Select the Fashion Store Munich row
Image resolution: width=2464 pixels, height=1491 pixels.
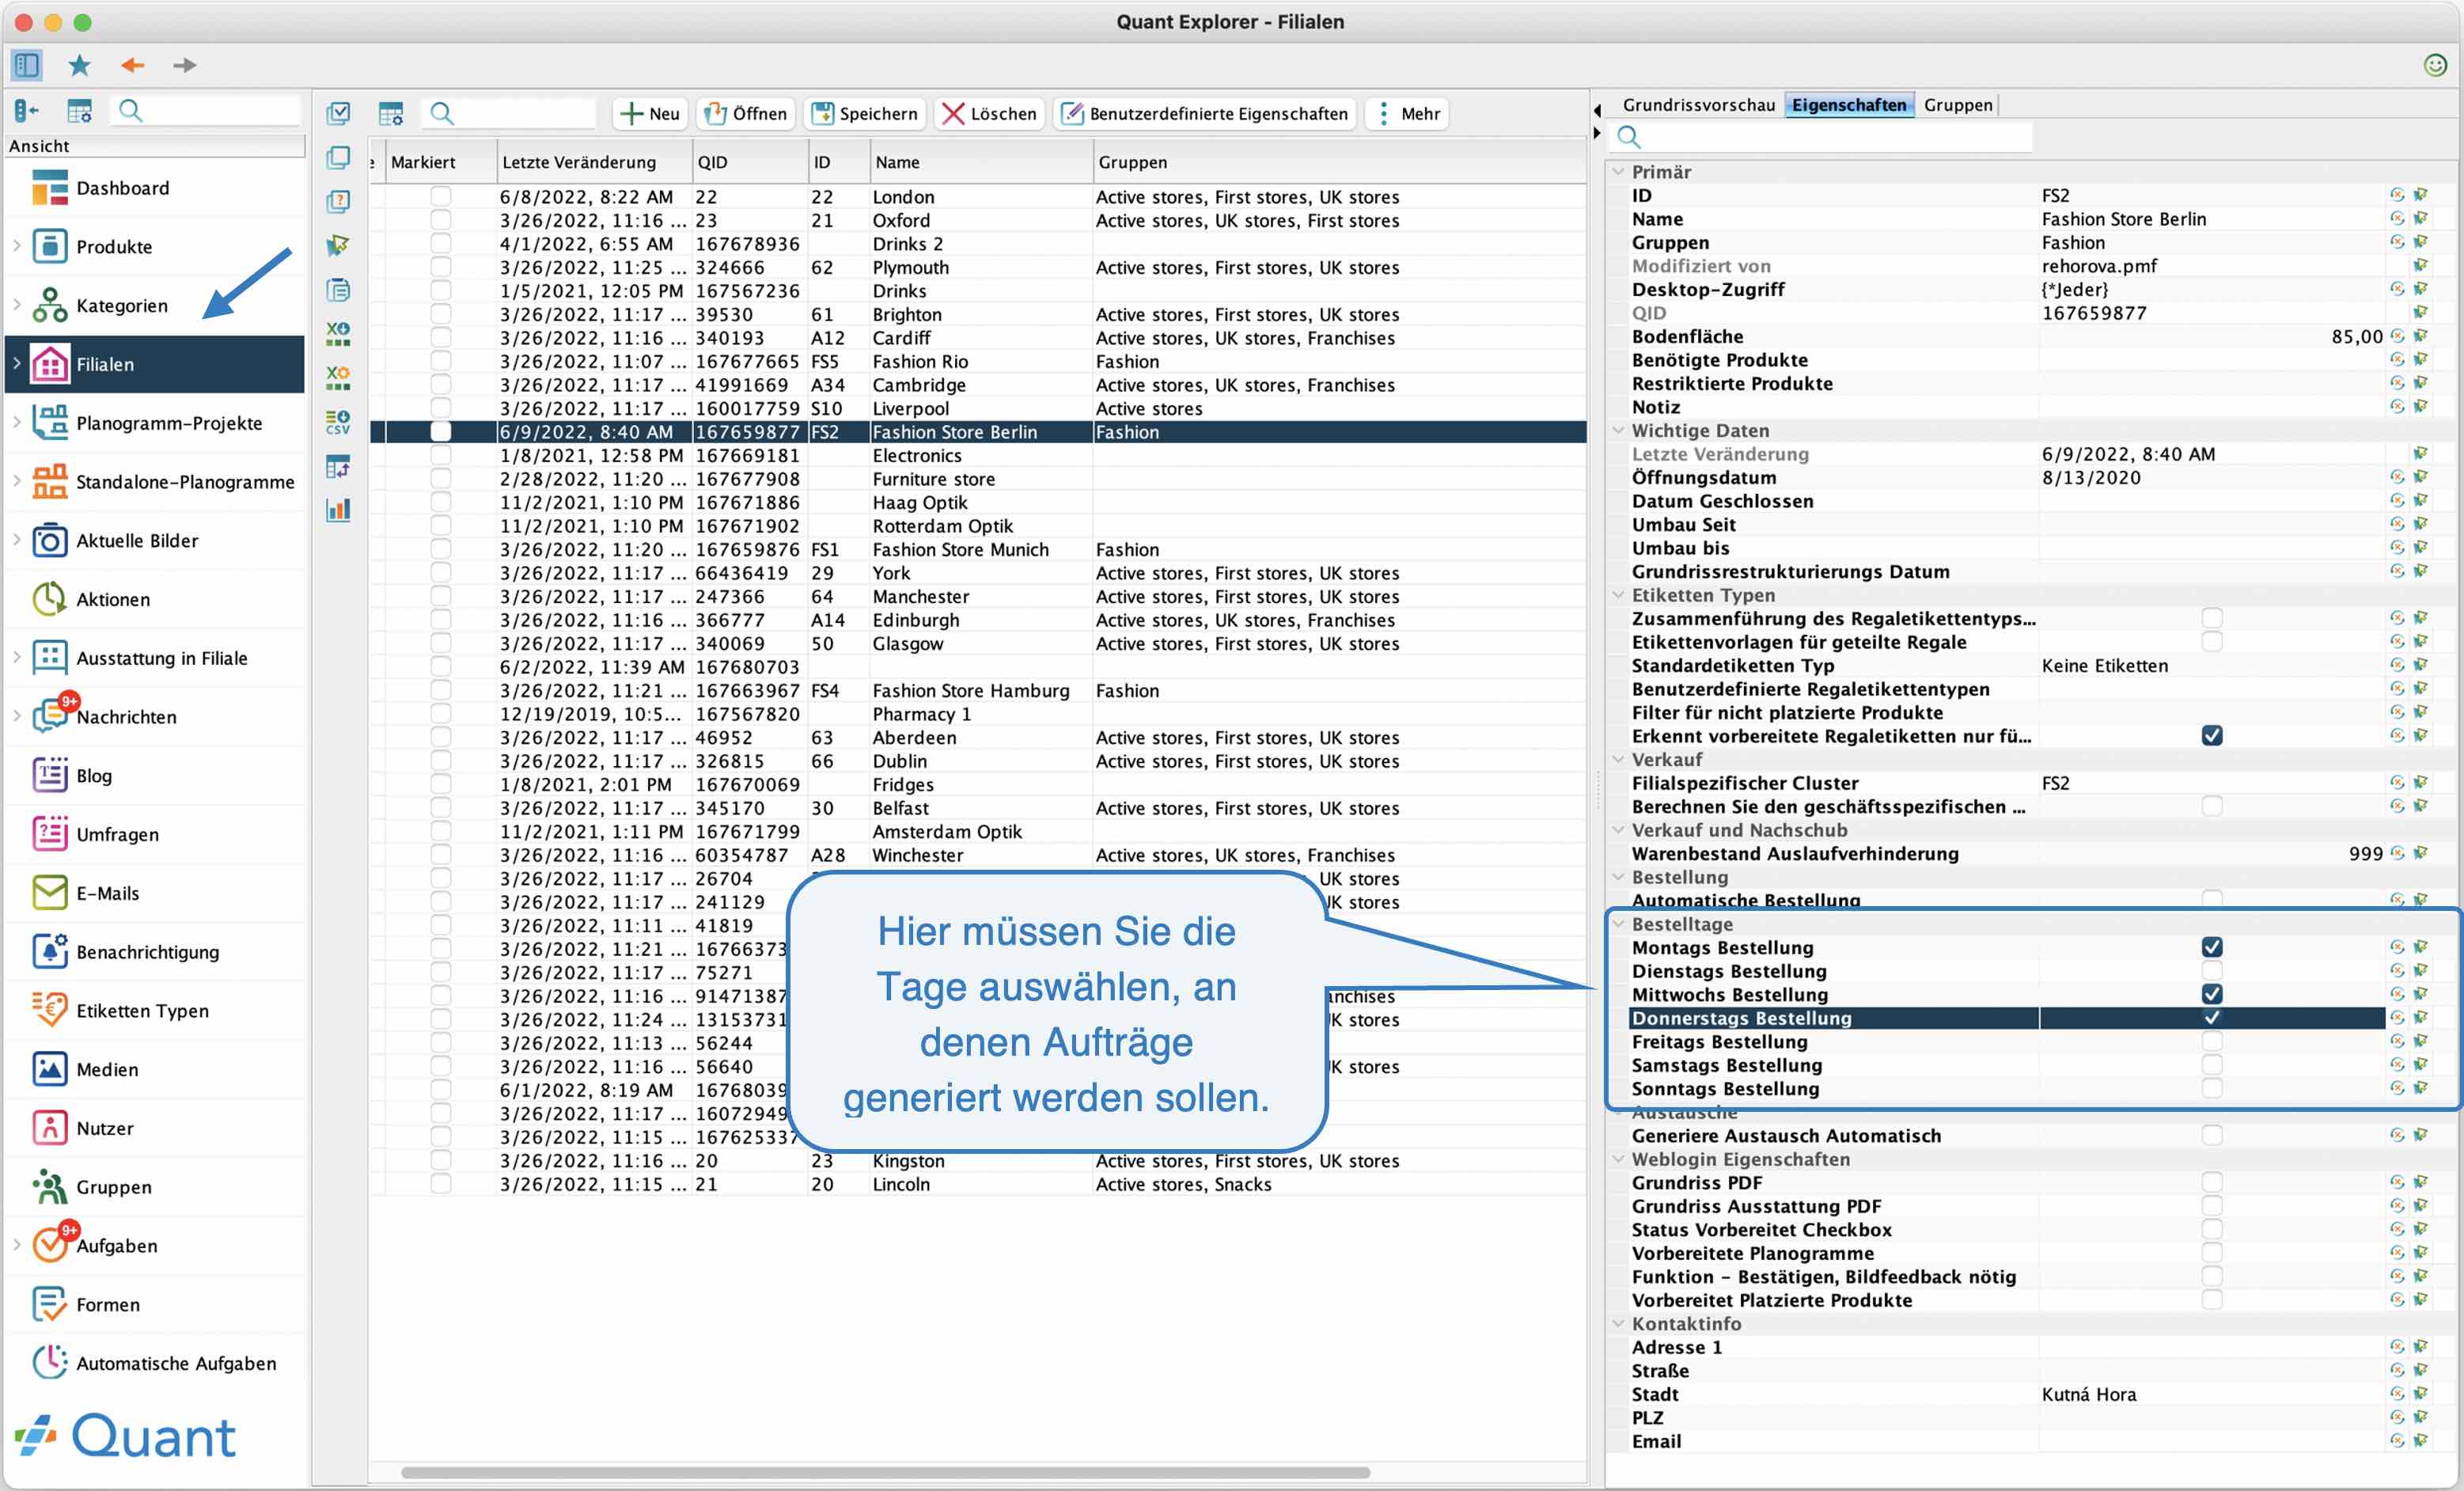pyautogui.click(x=978, y=549)
